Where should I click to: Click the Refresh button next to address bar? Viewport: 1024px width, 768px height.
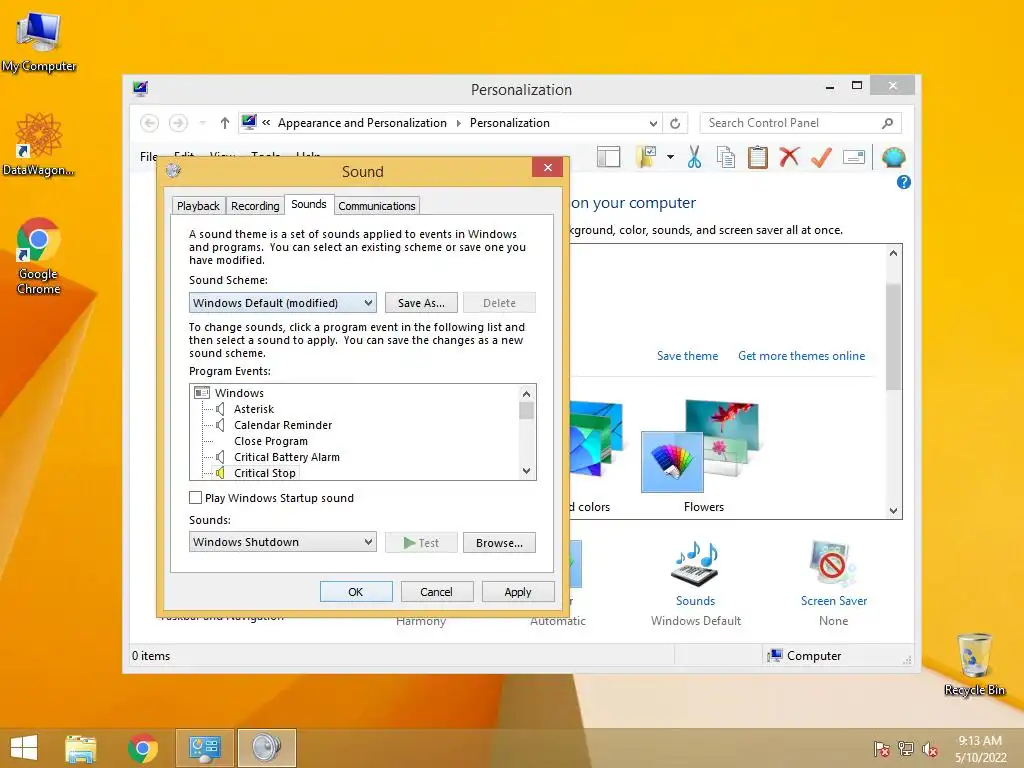[x=675, y=123]
